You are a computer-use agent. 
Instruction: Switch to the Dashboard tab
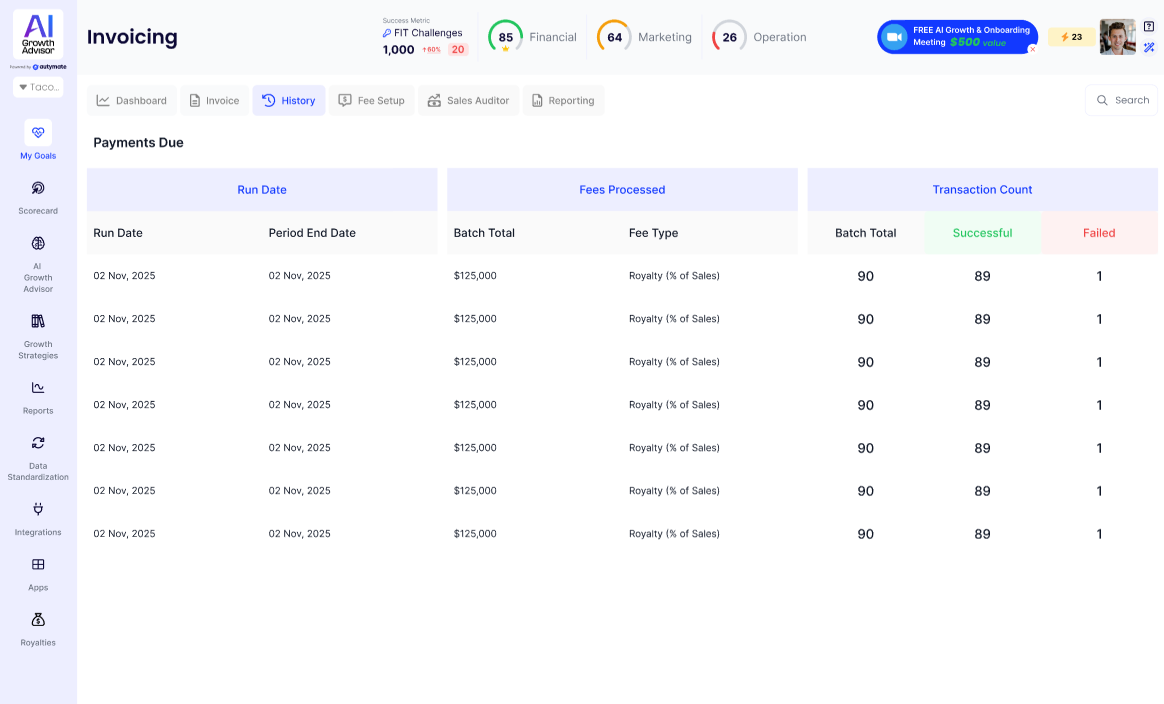click(x=132, y=101)
